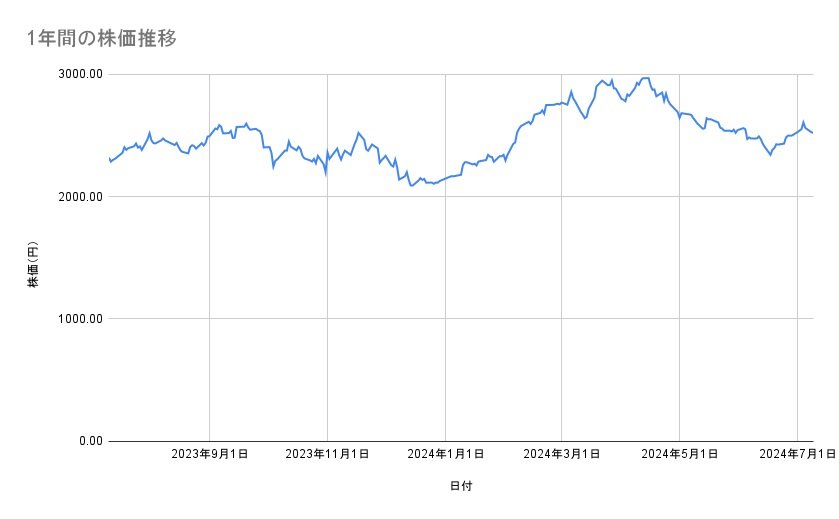Click where line crosses 2024年3月1日 gridline
839x519 pixels.
point(561,103)
